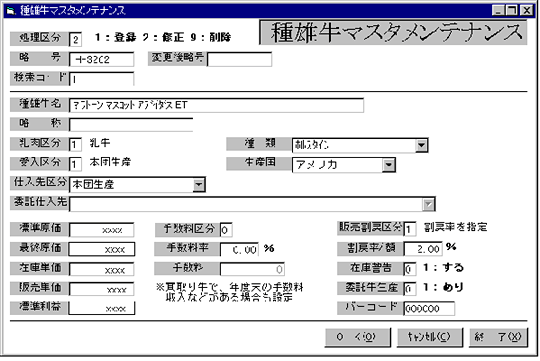Click the 乳牛 label text
The height and width of the screenshot is (361, 540).
click(x=100, y=143)
